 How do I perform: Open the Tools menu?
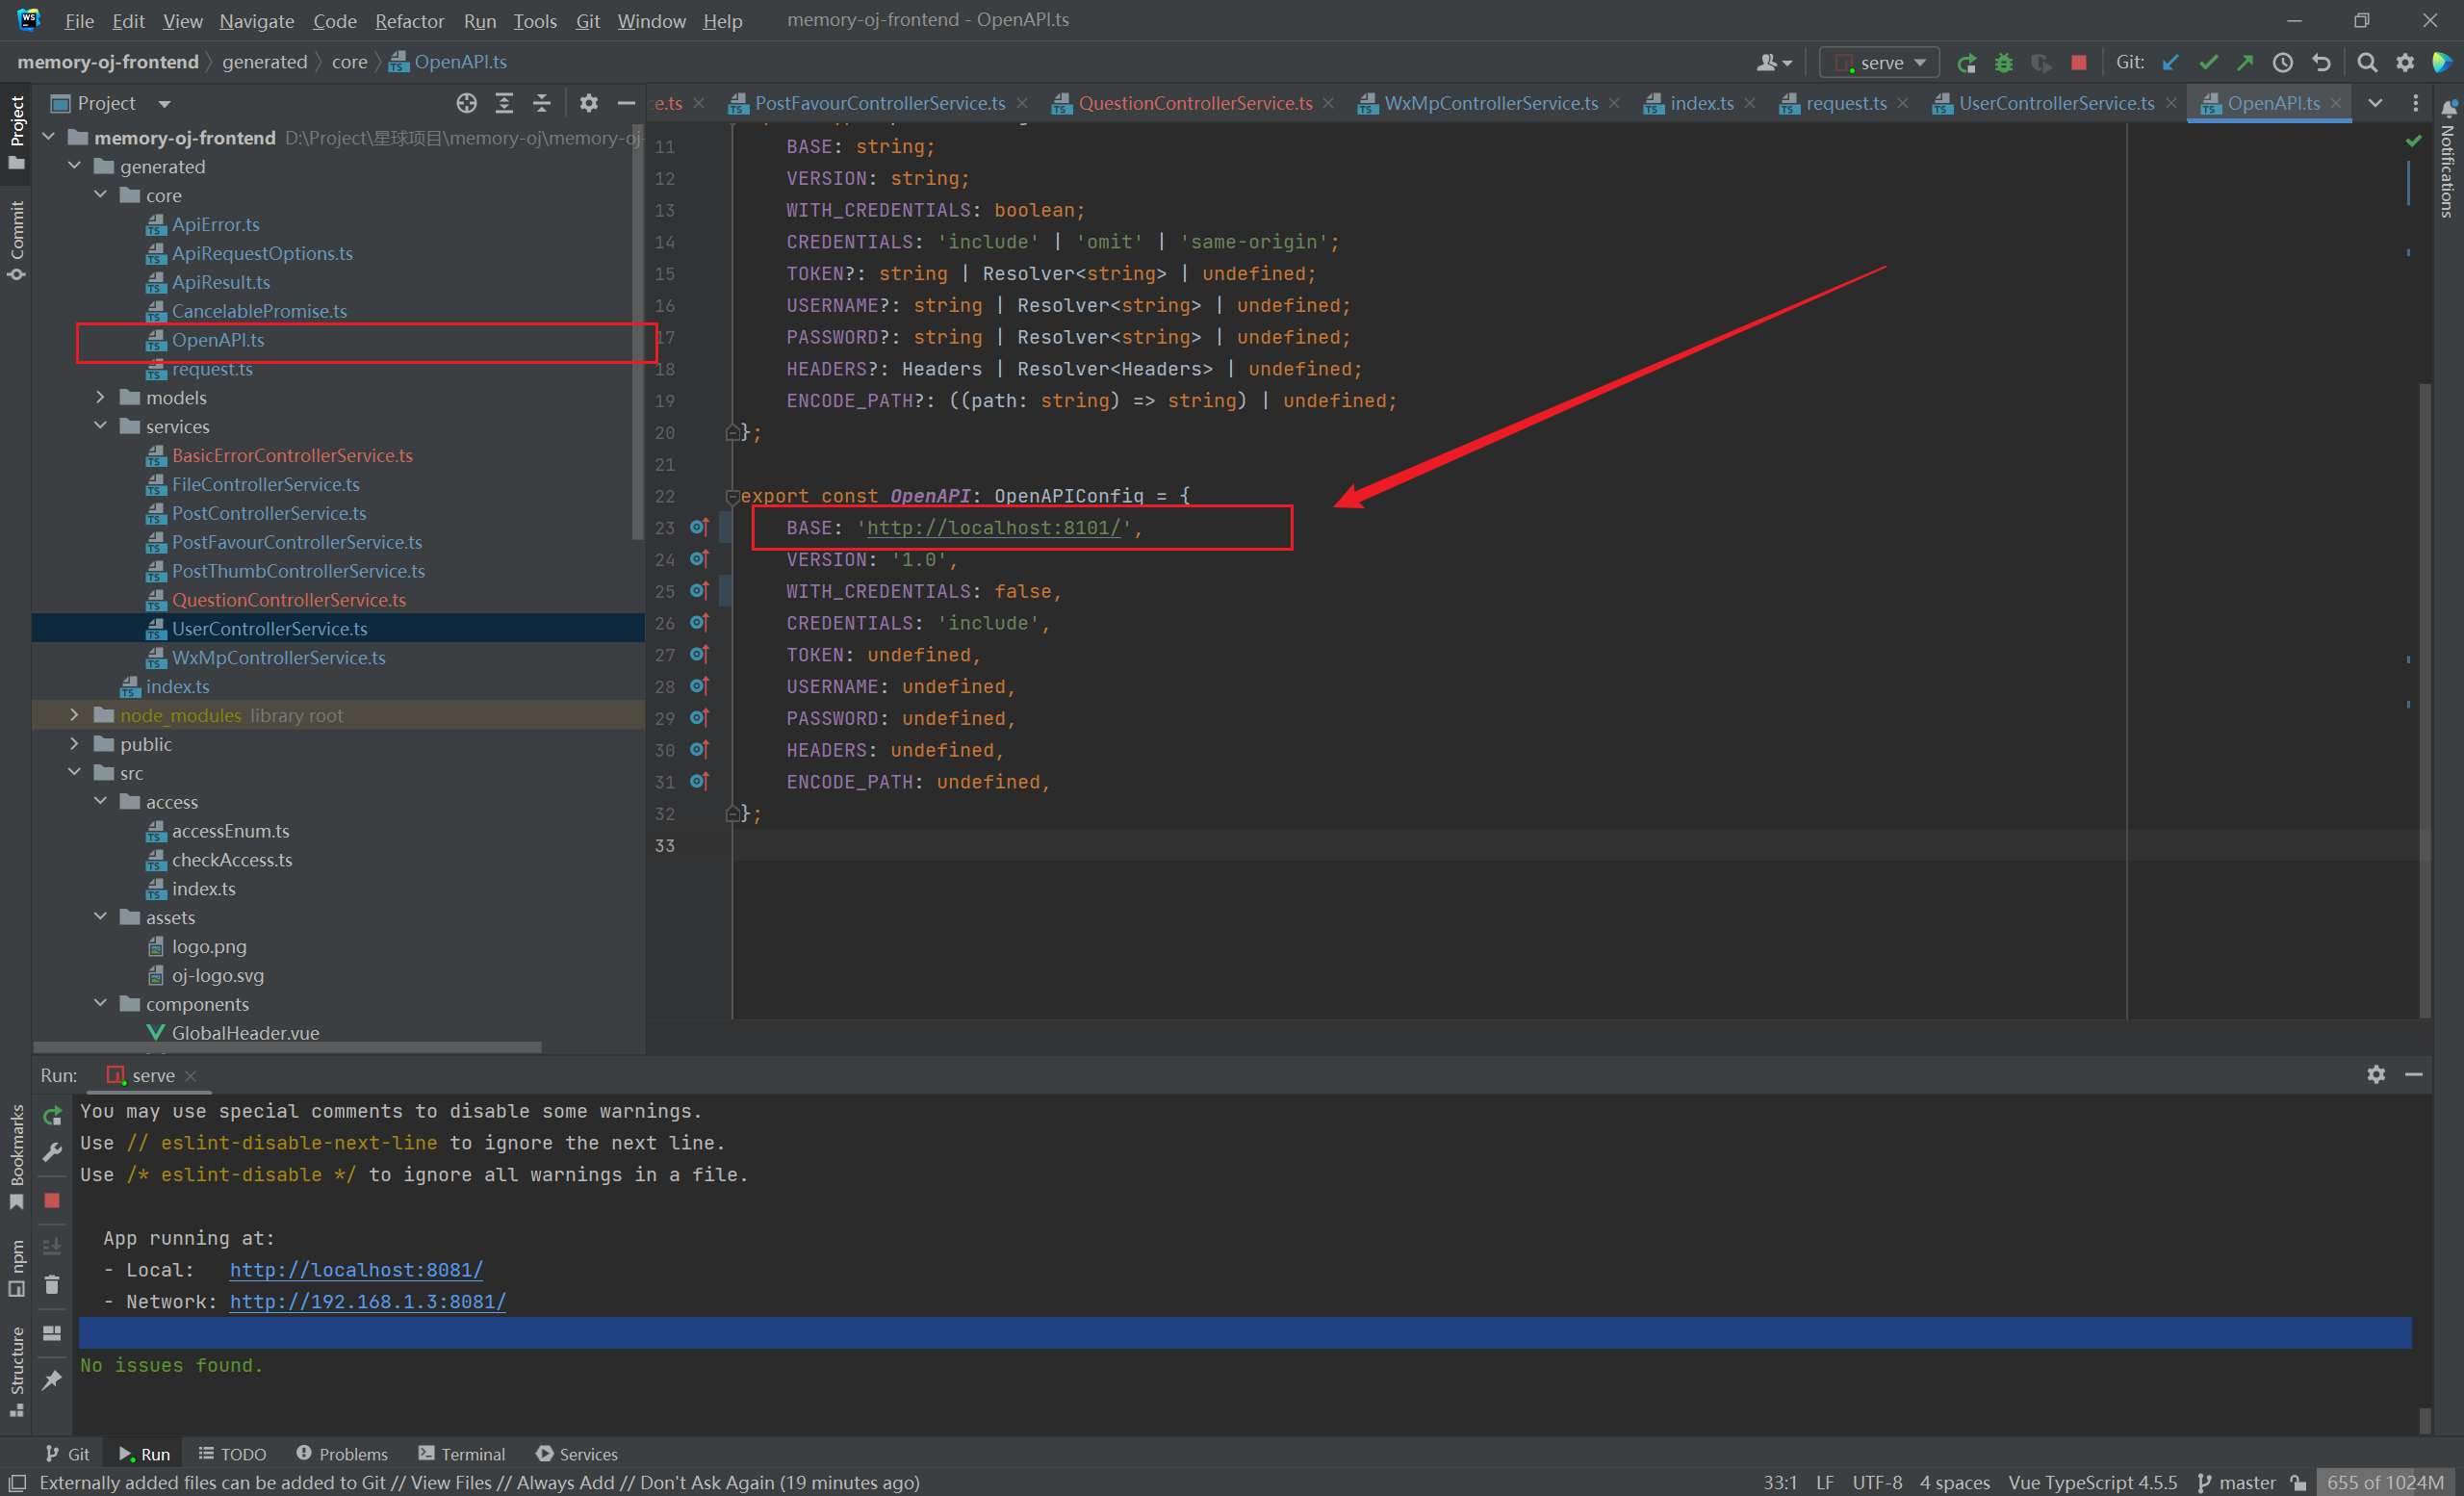tap(535, 21)
